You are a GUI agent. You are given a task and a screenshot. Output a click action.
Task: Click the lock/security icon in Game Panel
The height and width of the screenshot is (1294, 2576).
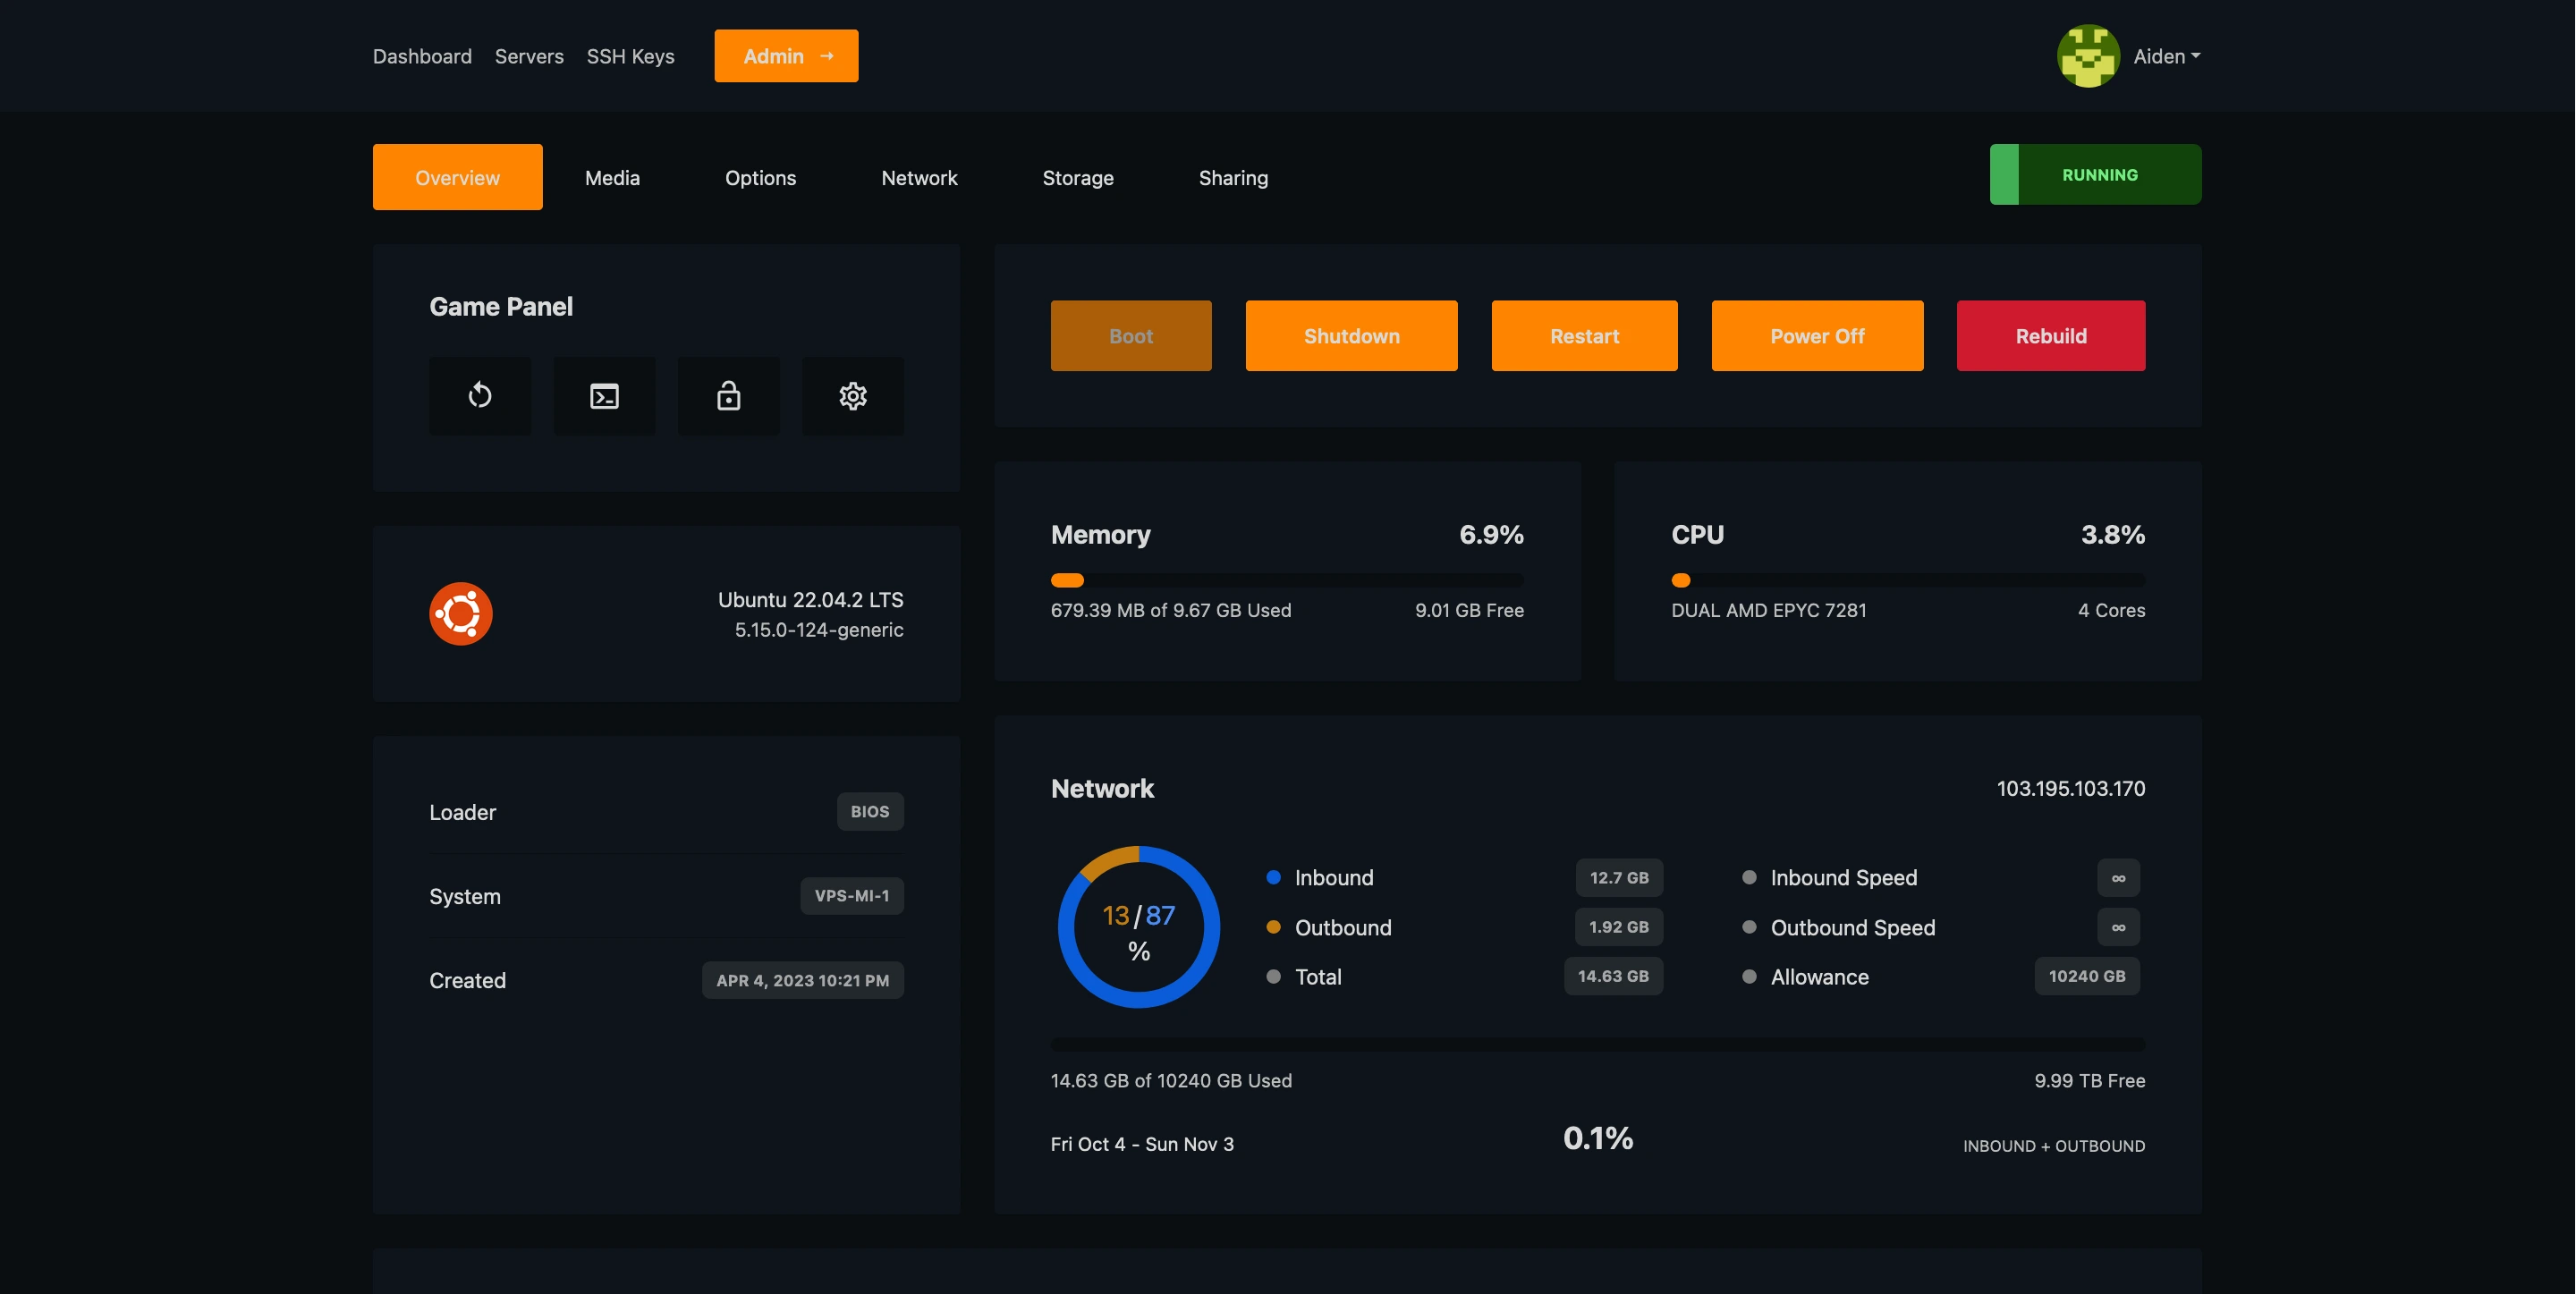click(728, 394)
